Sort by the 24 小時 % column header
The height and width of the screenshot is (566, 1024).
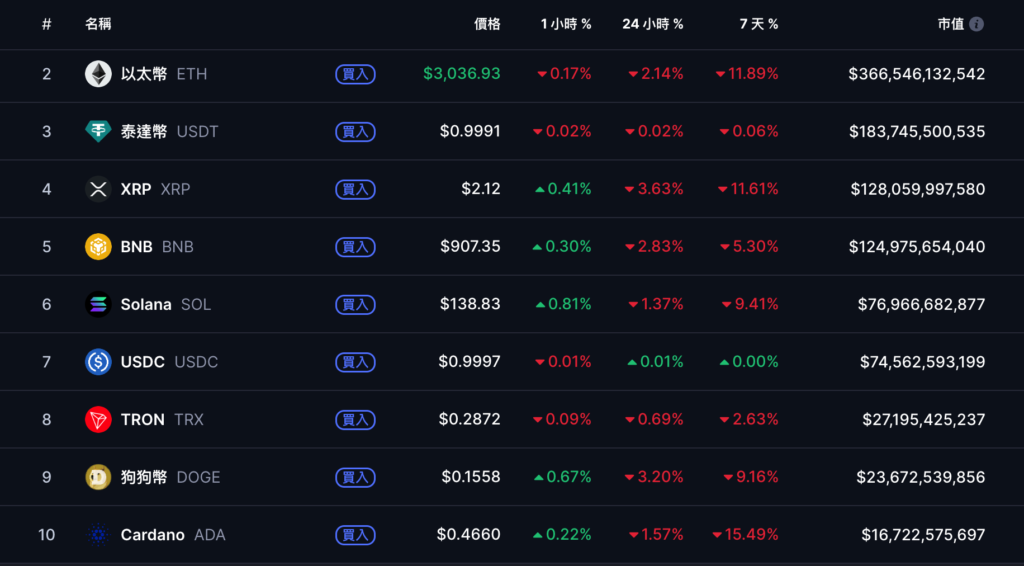click(x=652, y=24)
